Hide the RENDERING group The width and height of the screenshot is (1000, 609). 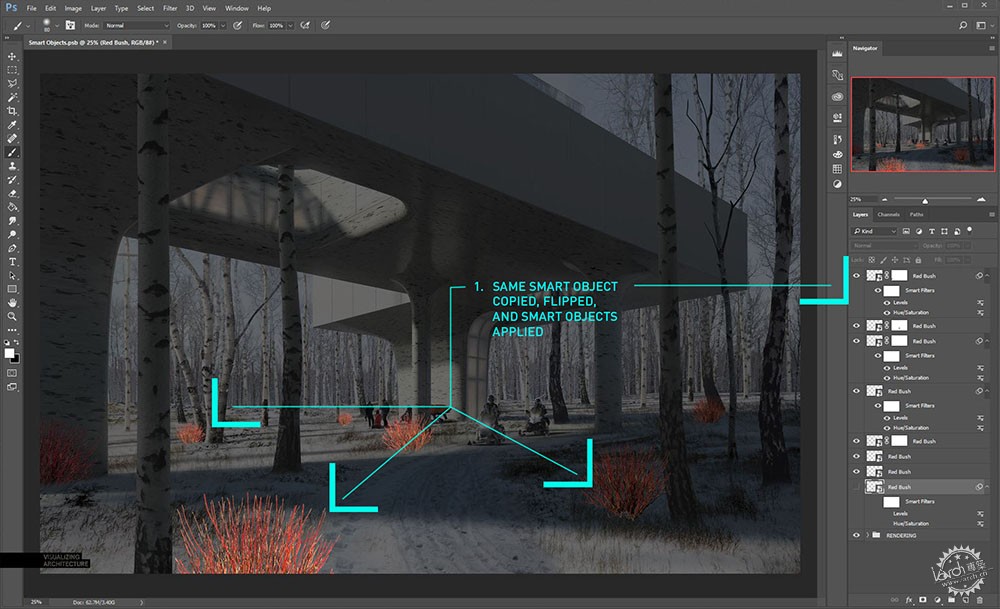(x=857, y=536)
